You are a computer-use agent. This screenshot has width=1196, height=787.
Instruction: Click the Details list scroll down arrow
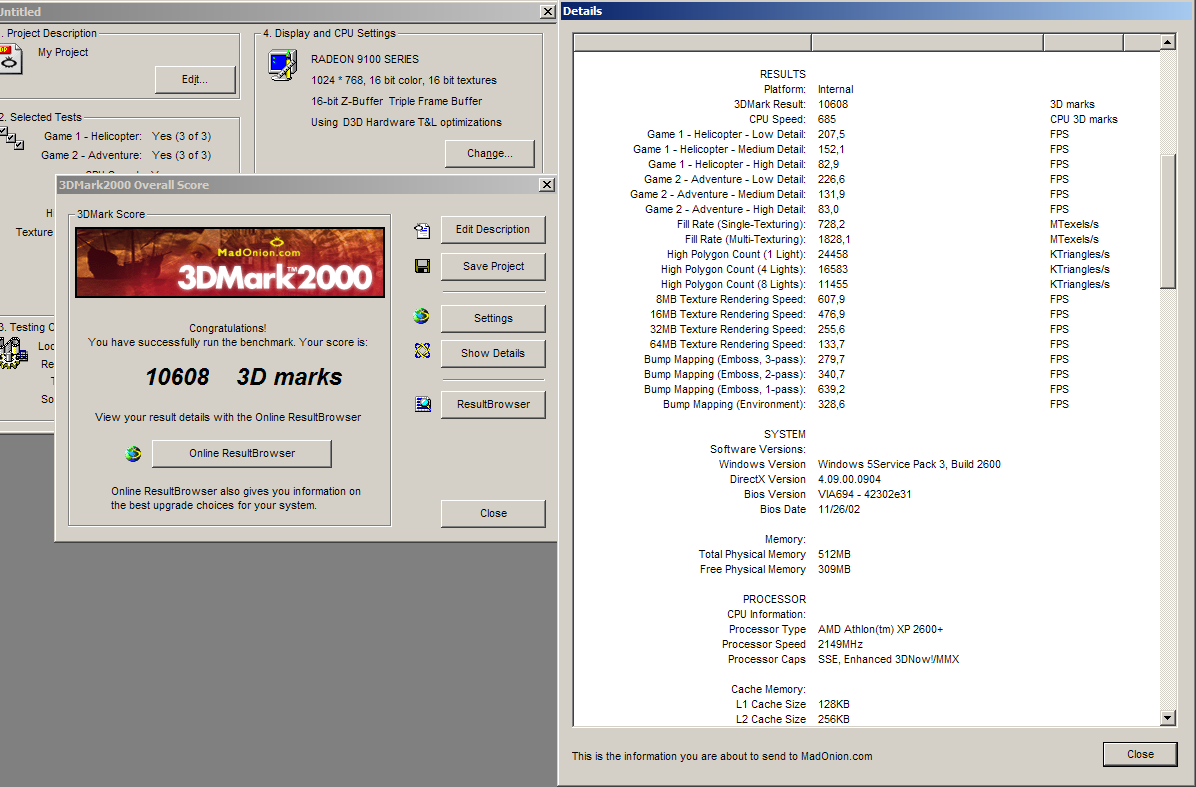pyautogui.click(x=1167, y=718)
